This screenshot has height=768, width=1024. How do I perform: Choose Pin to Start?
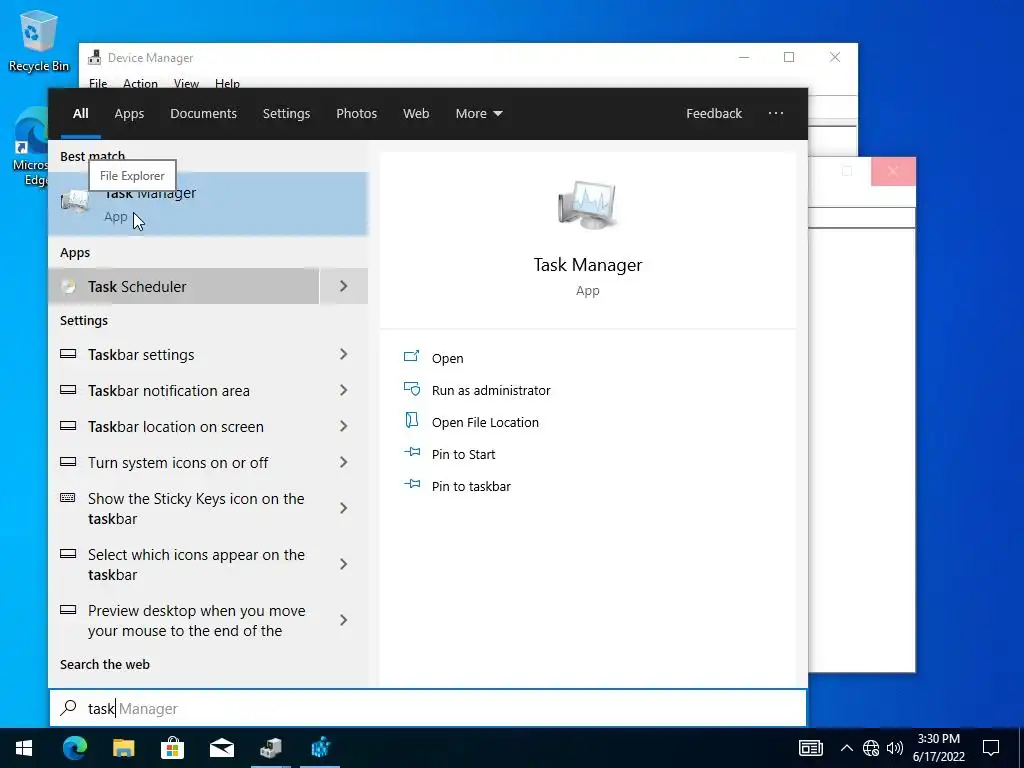(463, 455)
